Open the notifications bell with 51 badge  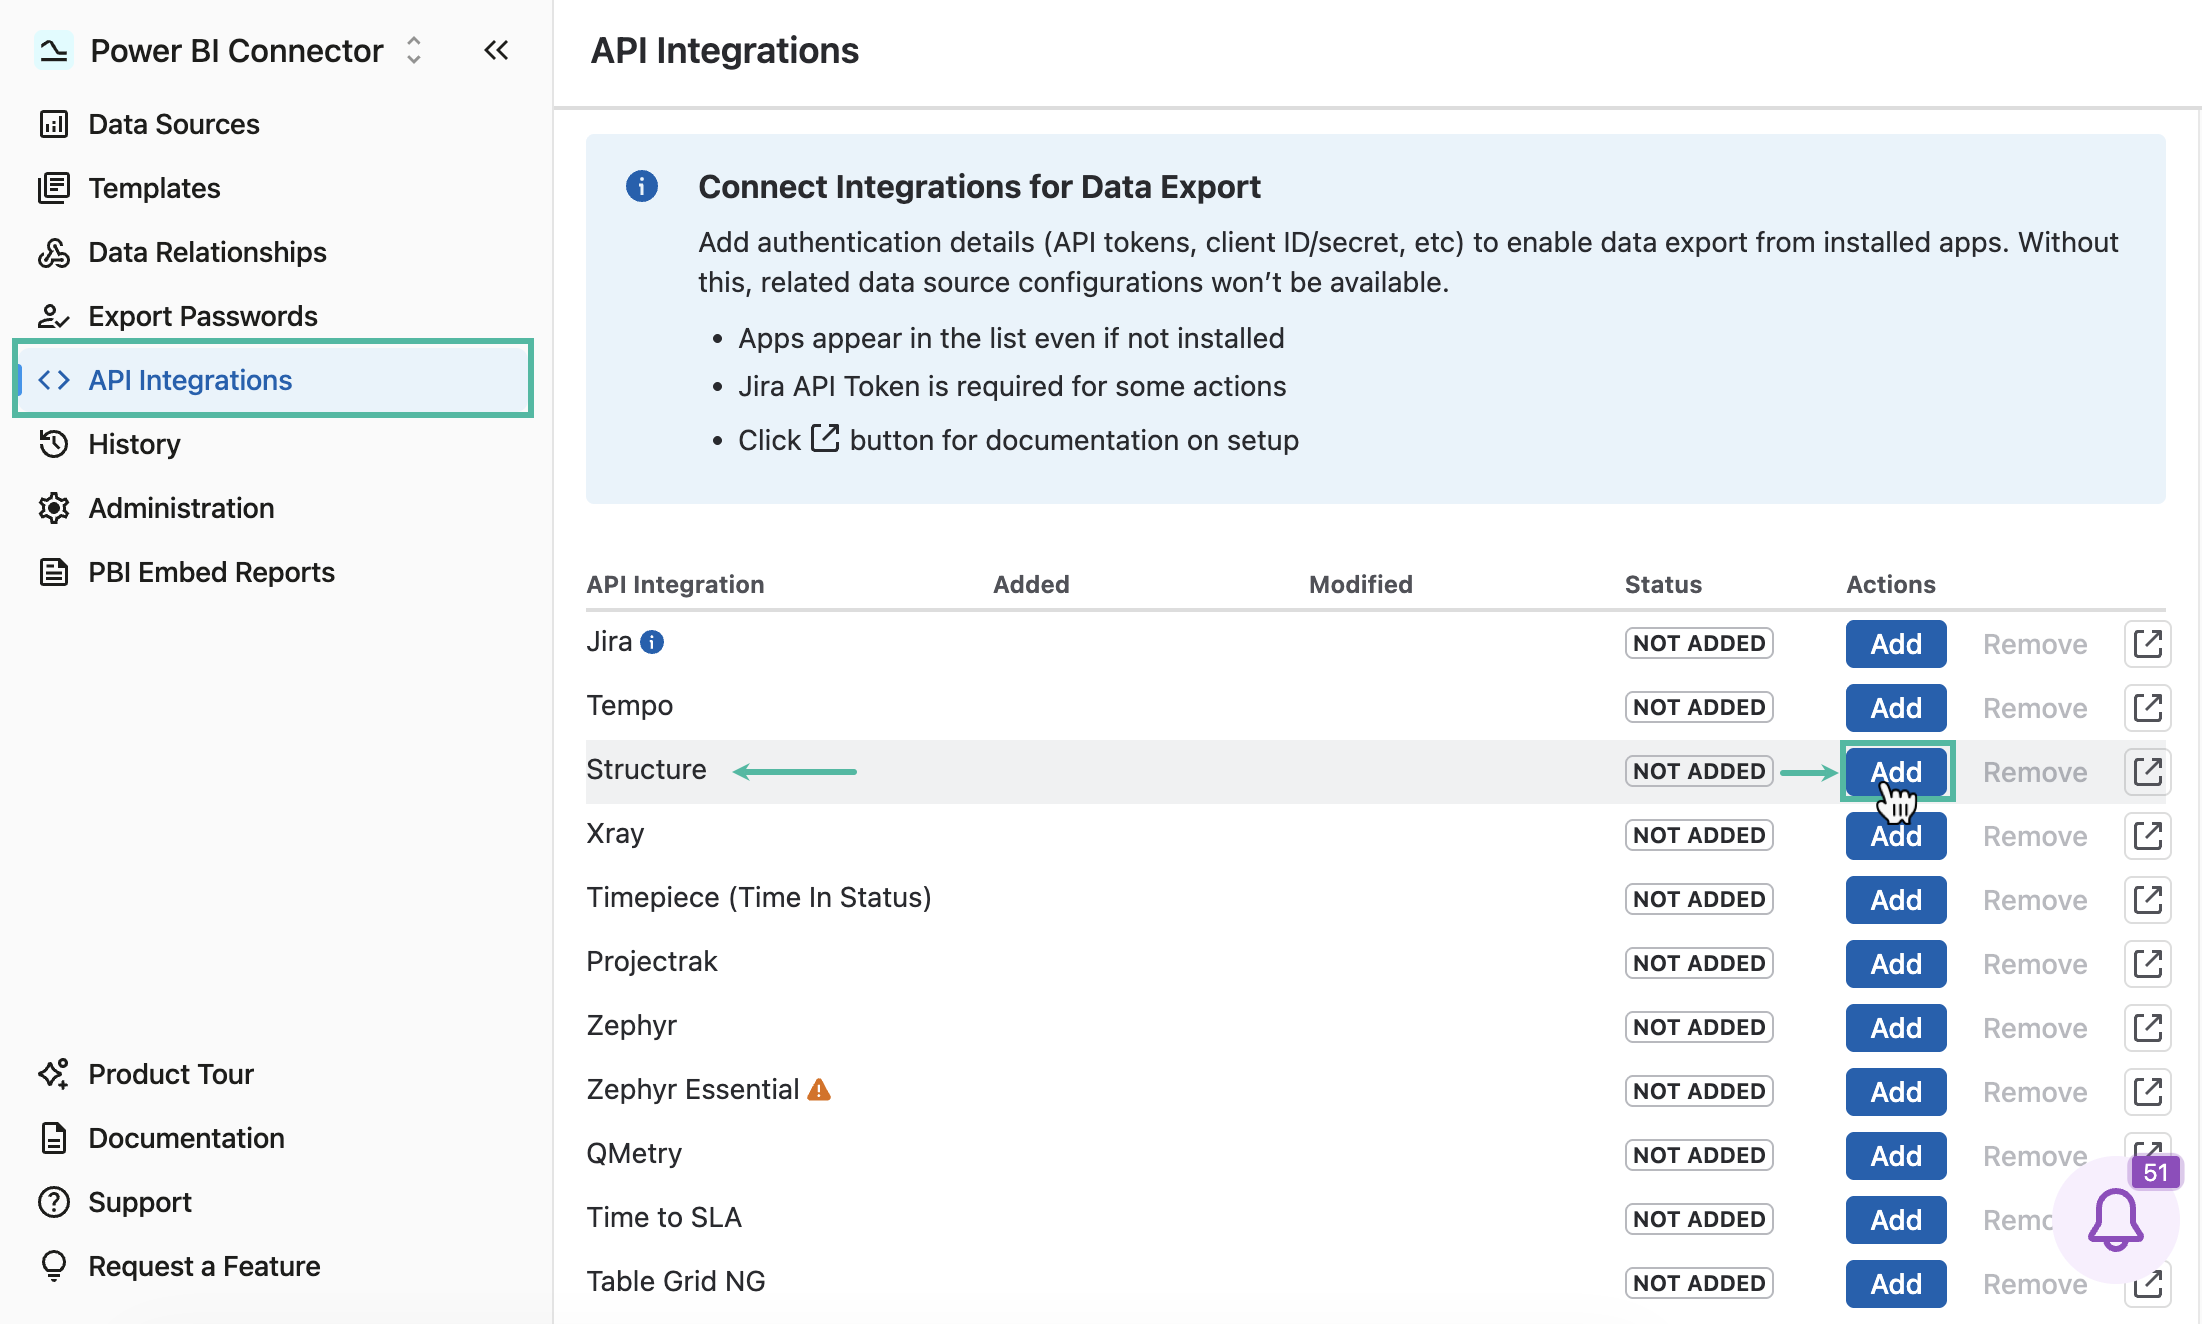[x=2116, y=1218]
